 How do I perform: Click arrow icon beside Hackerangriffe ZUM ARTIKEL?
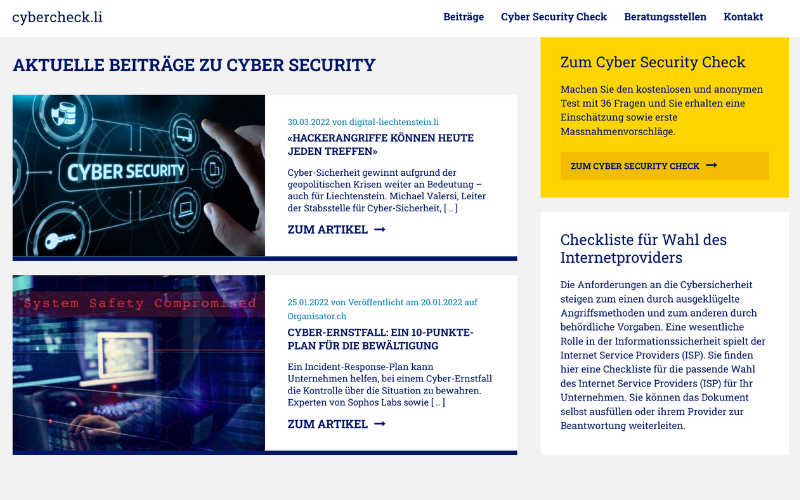(x=380, y=230)
